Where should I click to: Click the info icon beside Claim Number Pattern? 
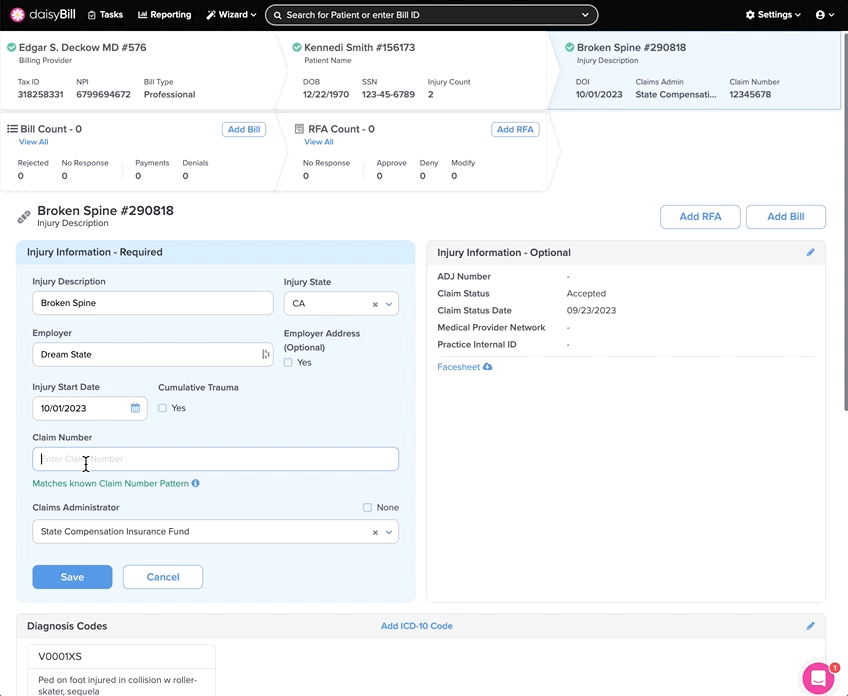point(196,484)
